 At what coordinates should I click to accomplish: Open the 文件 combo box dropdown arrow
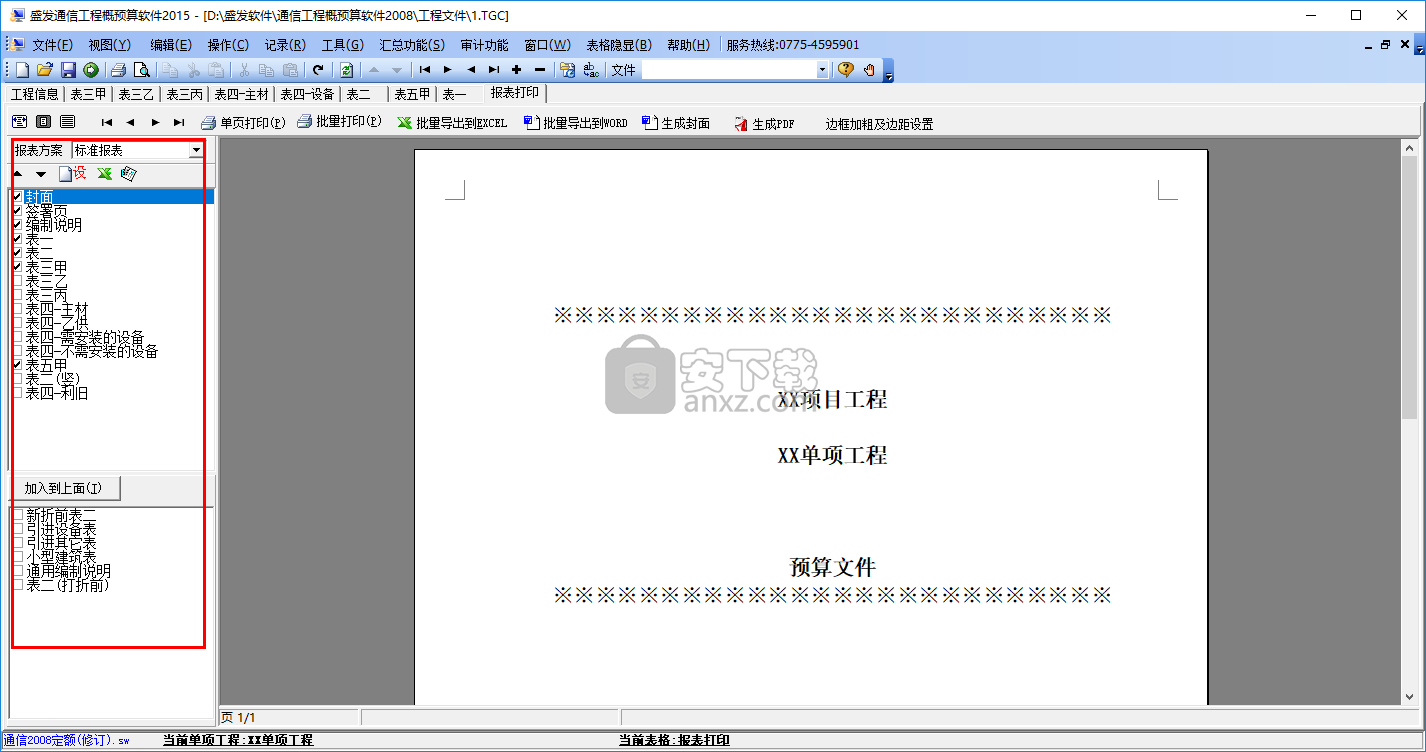(823, 70)
